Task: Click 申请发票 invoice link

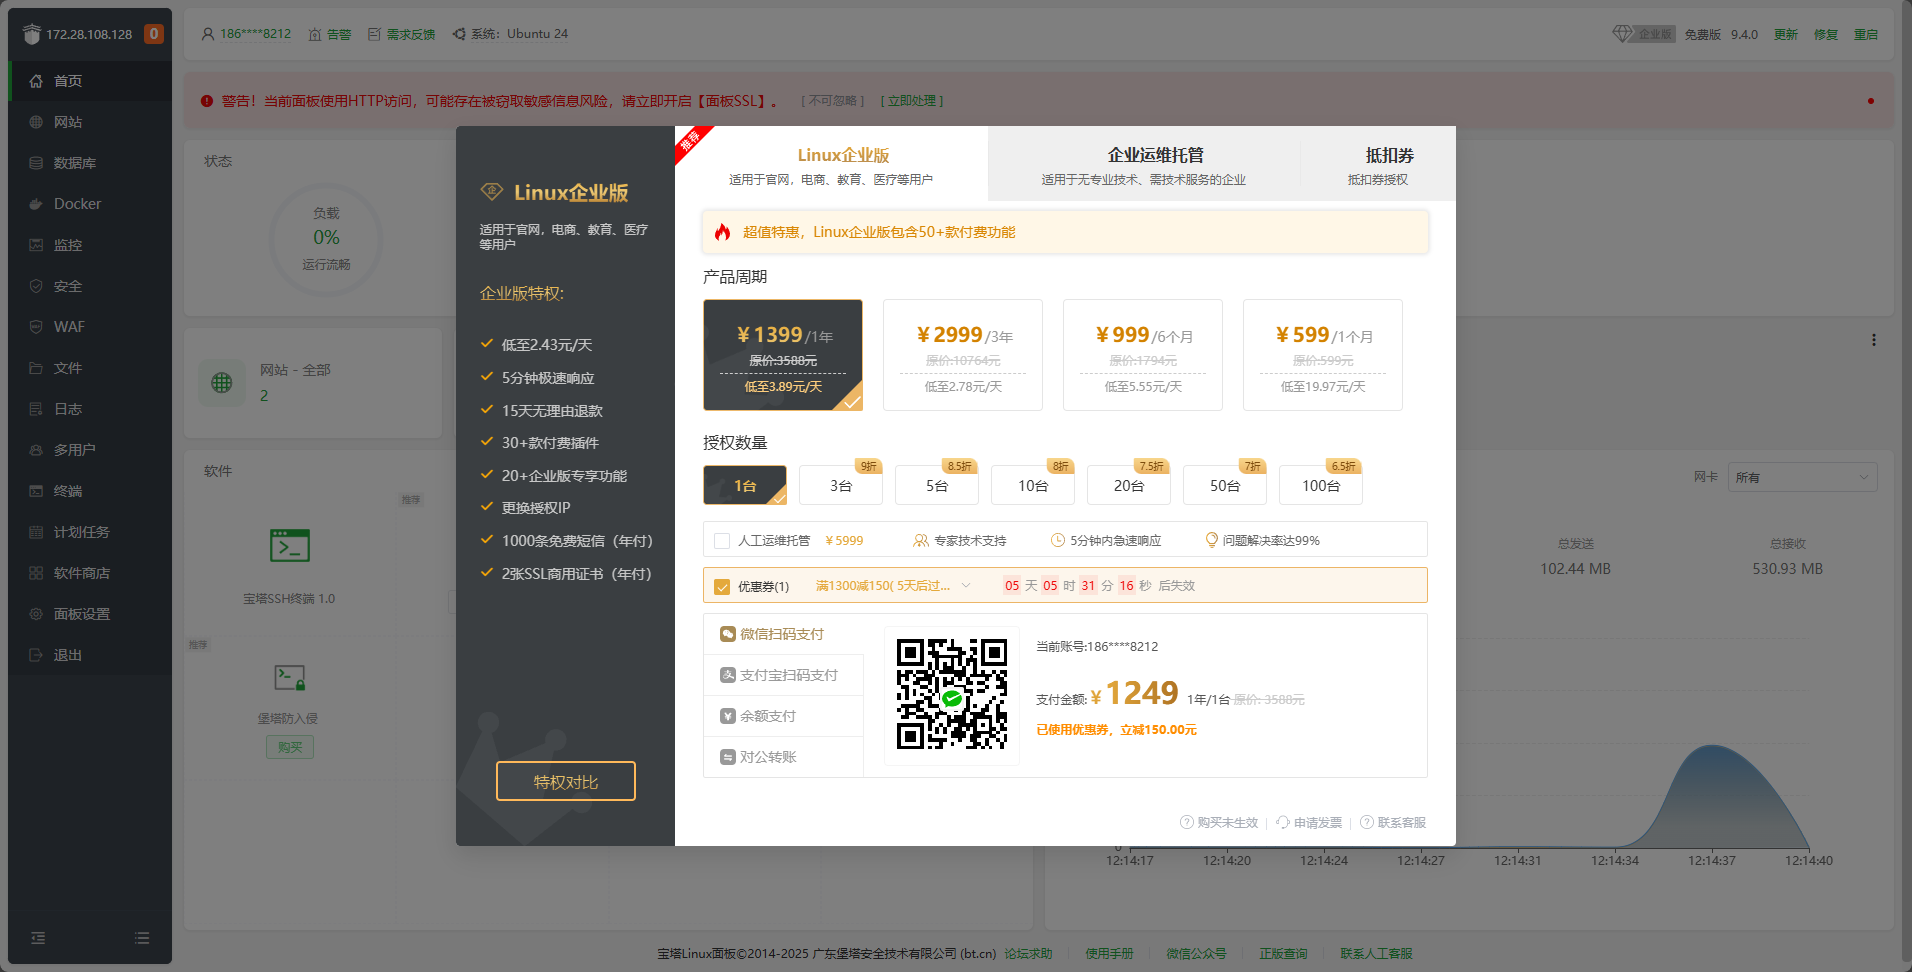Action: tap(1309, 823)
